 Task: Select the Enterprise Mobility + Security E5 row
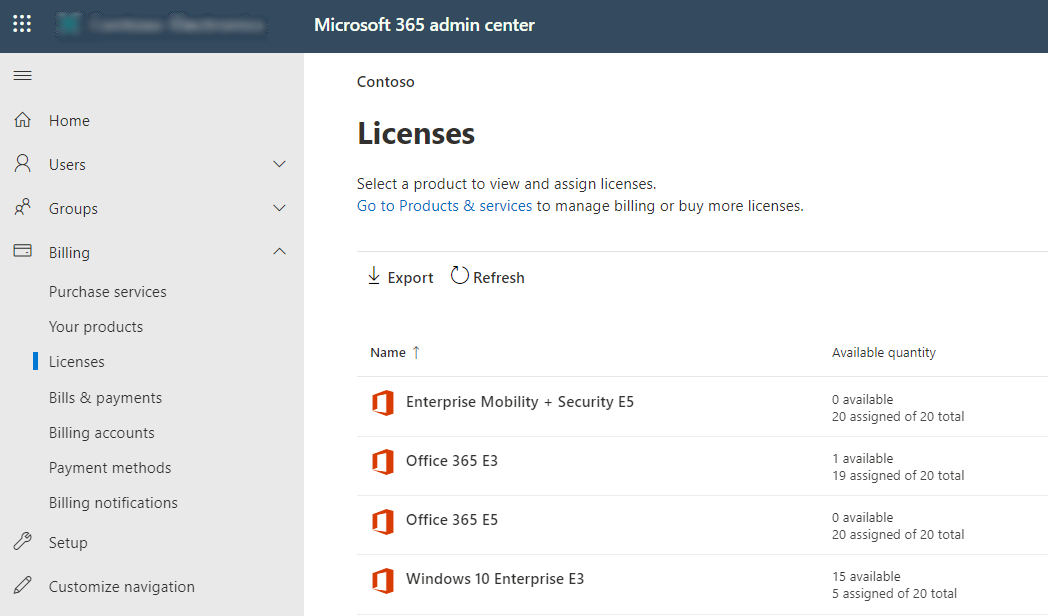[519, 402]
